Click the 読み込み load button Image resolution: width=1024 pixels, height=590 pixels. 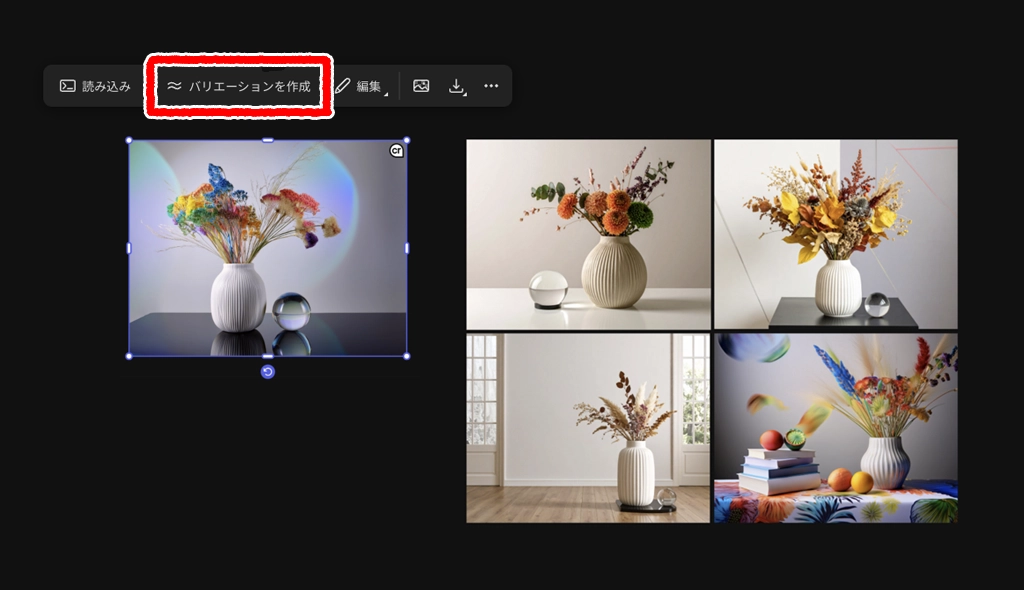(95, 86)
